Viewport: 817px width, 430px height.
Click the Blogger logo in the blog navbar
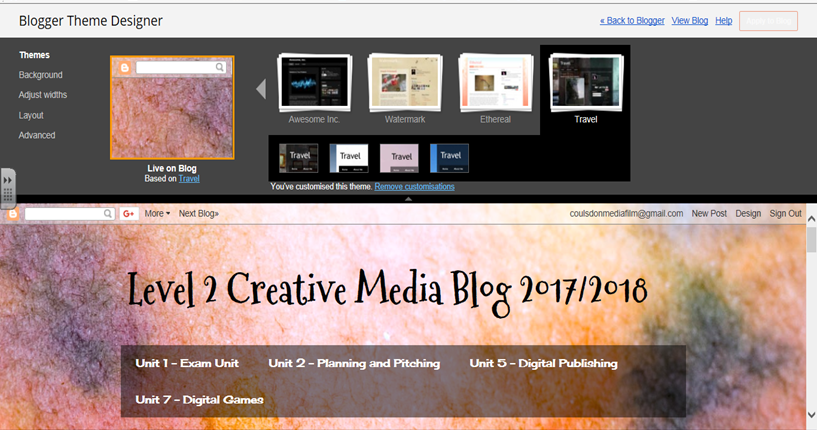pyautogui.click(x=13, y=214)
